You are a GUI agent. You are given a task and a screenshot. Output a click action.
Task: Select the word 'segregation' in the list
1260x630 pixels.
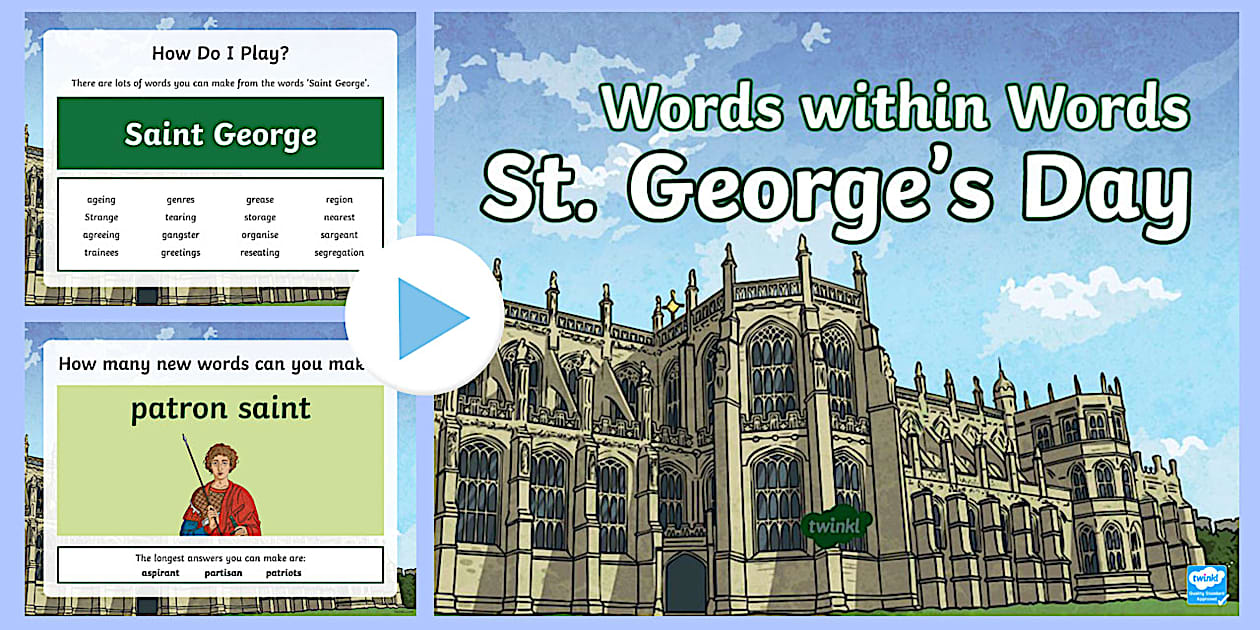[339, 253]
